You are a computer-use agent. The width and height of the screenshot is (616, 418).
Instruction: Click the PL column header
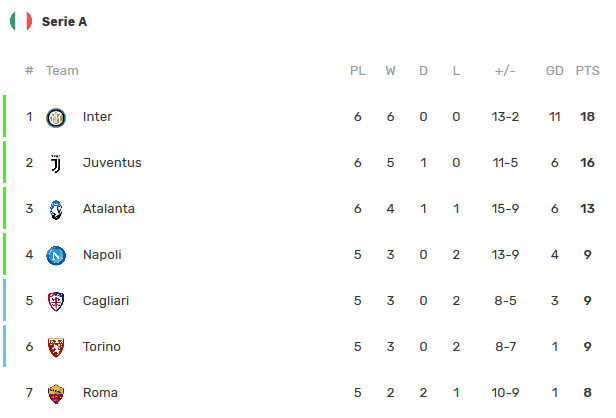click(357, 71)
